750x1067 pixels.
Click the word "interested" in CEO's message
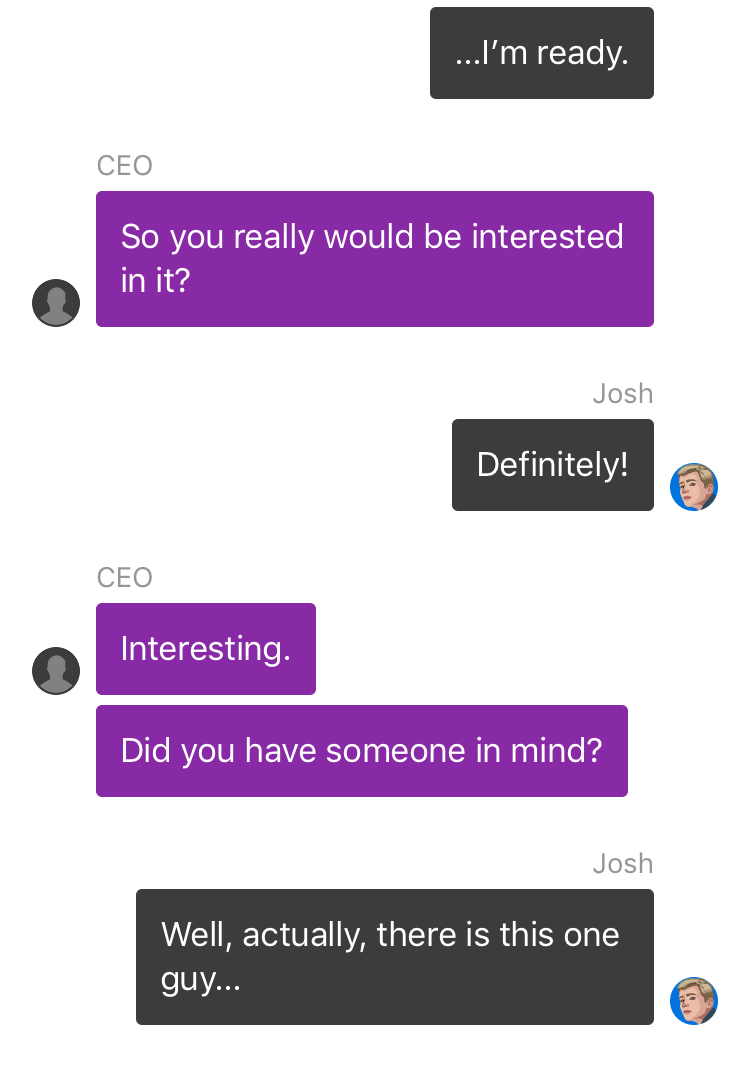point(547,237)
